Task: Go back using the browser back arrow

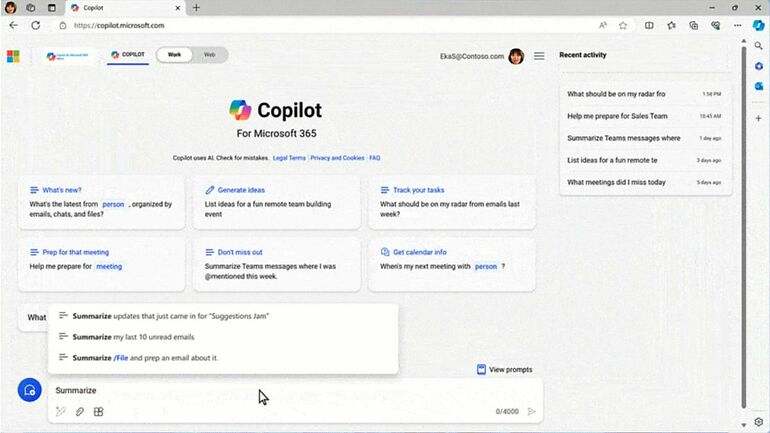Action: (13, 25)
